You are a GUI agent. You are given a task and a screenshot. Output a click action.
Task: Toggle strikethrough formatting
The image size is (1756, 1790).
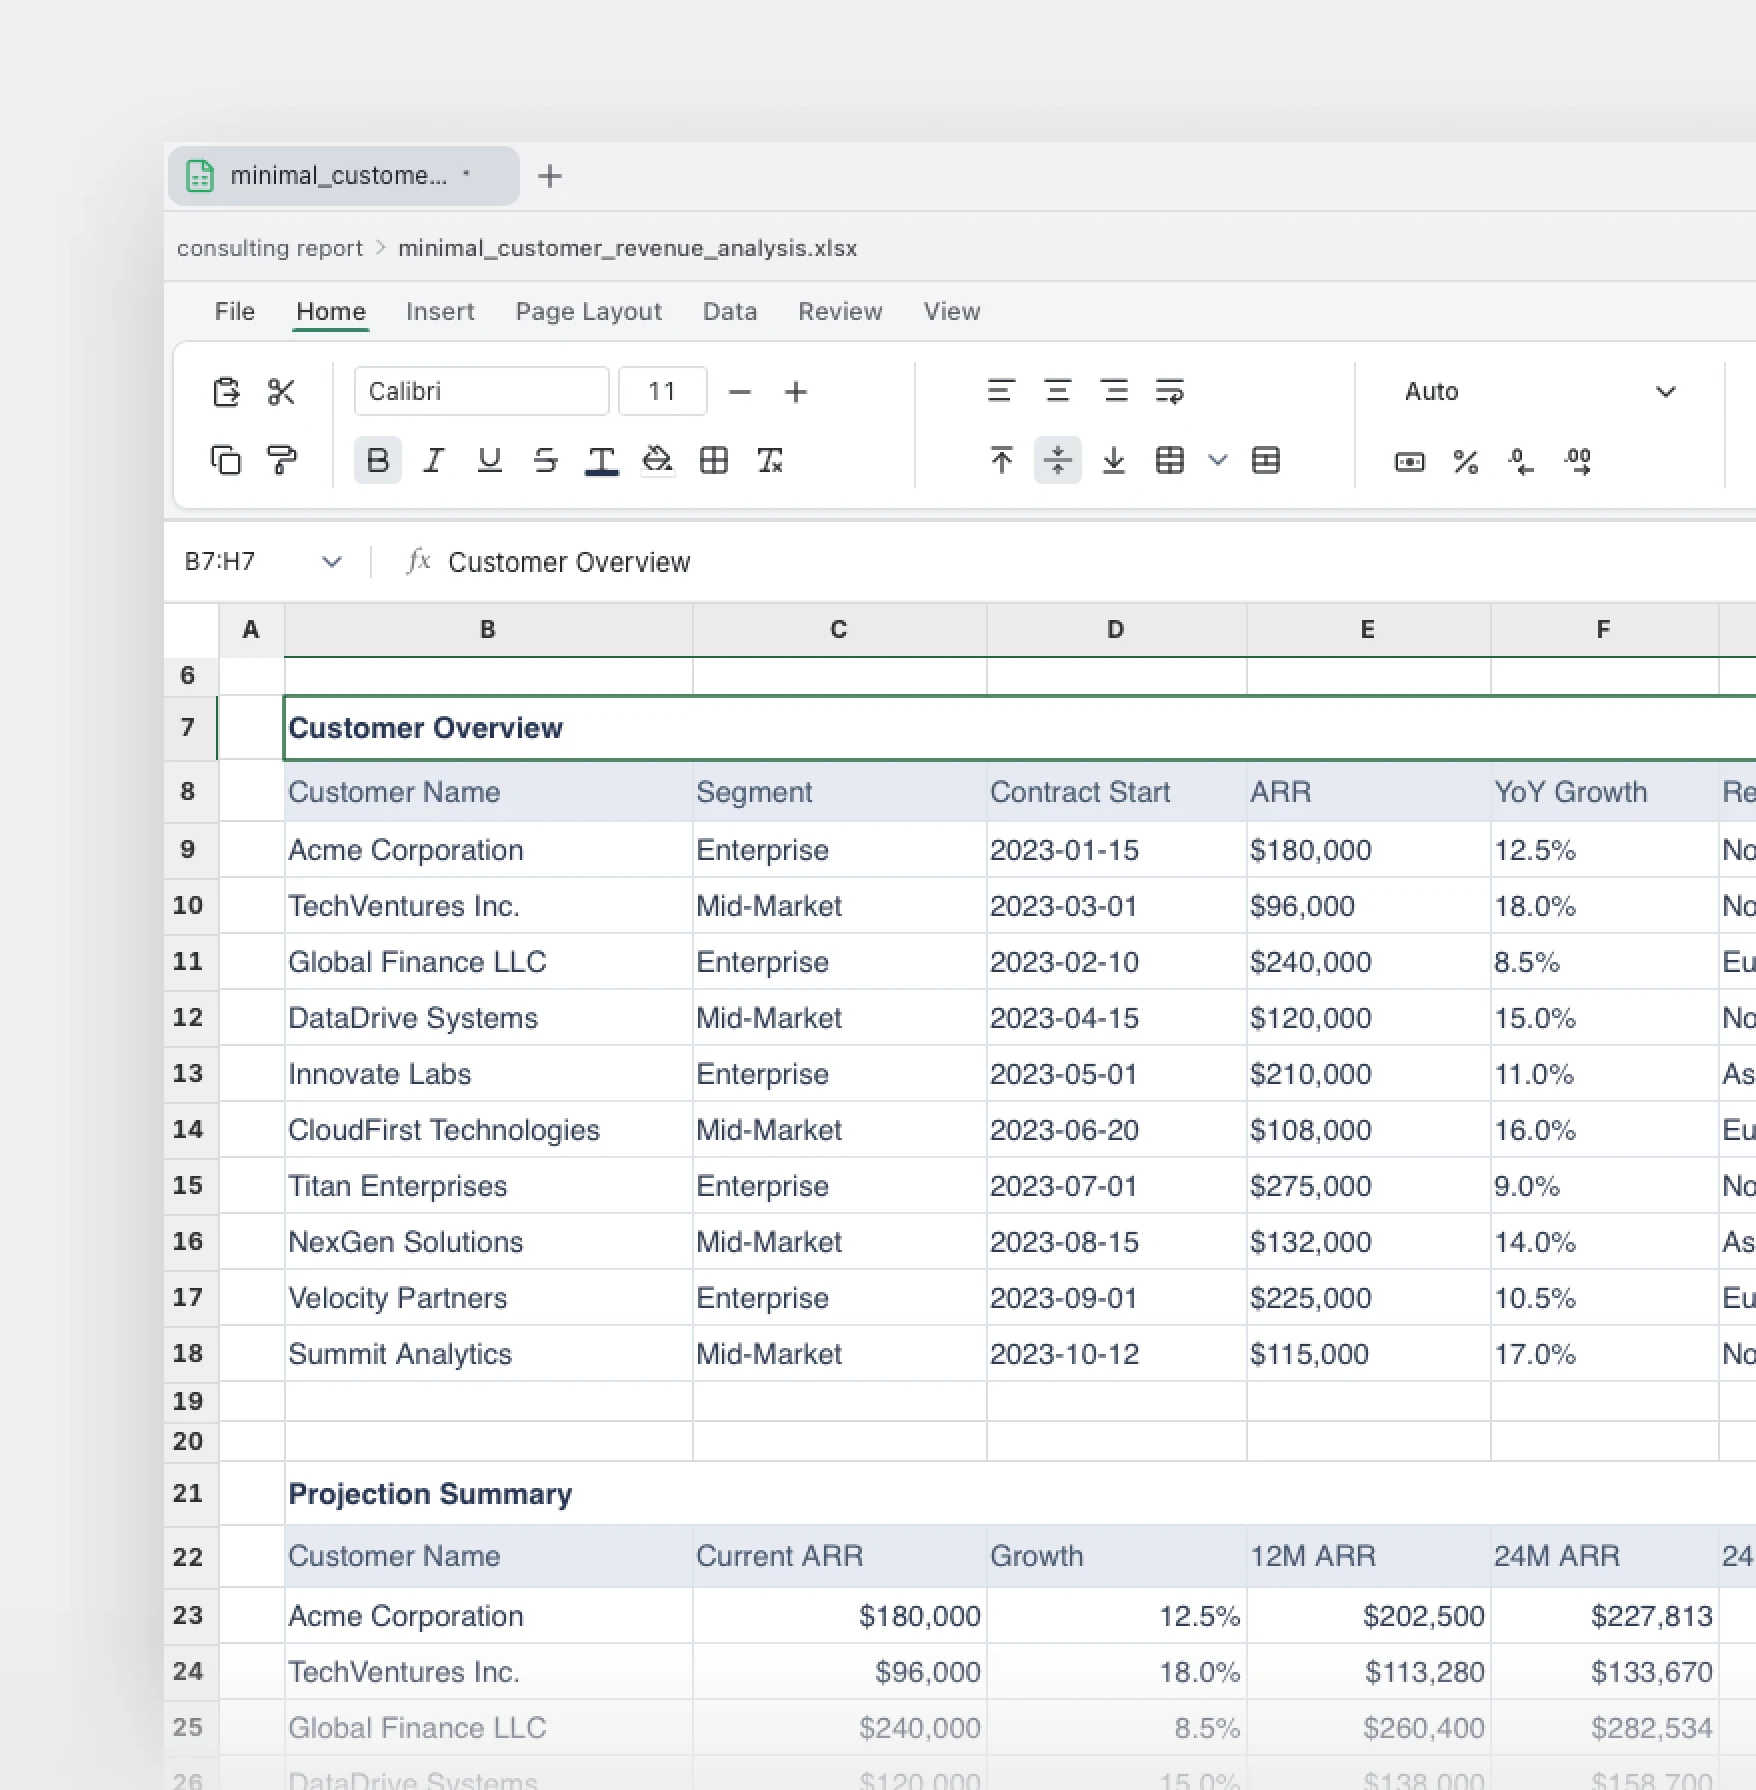point(546,460)
